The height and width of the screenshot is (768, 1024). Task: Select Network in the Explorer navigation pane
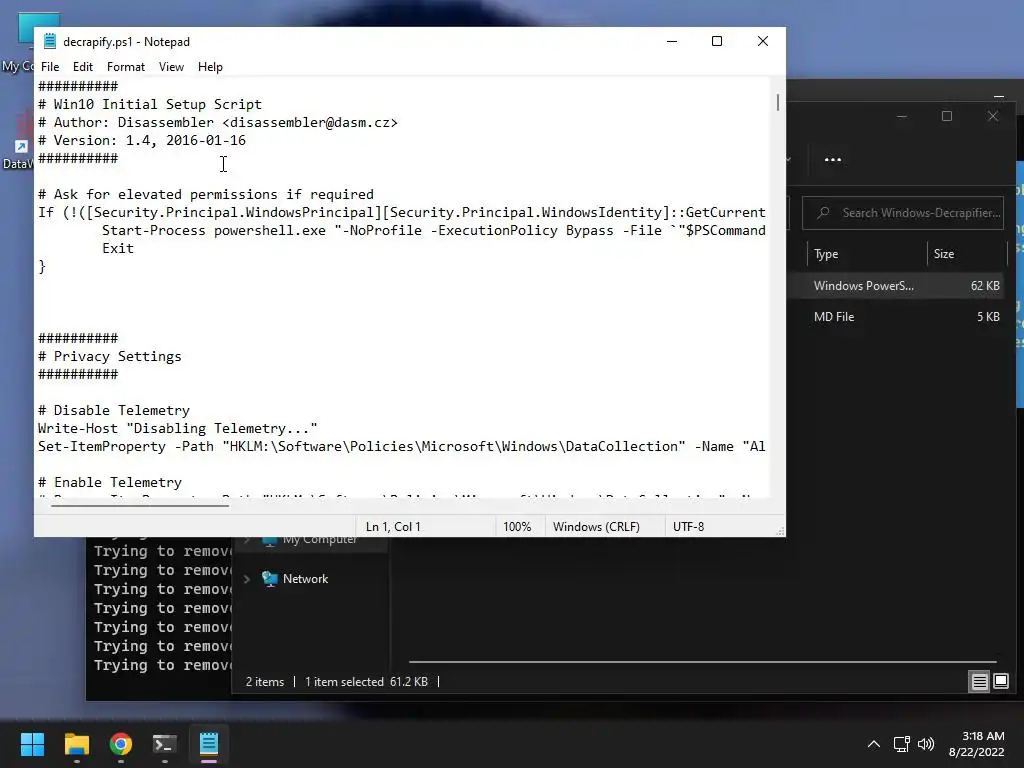[x=305, y=579]
